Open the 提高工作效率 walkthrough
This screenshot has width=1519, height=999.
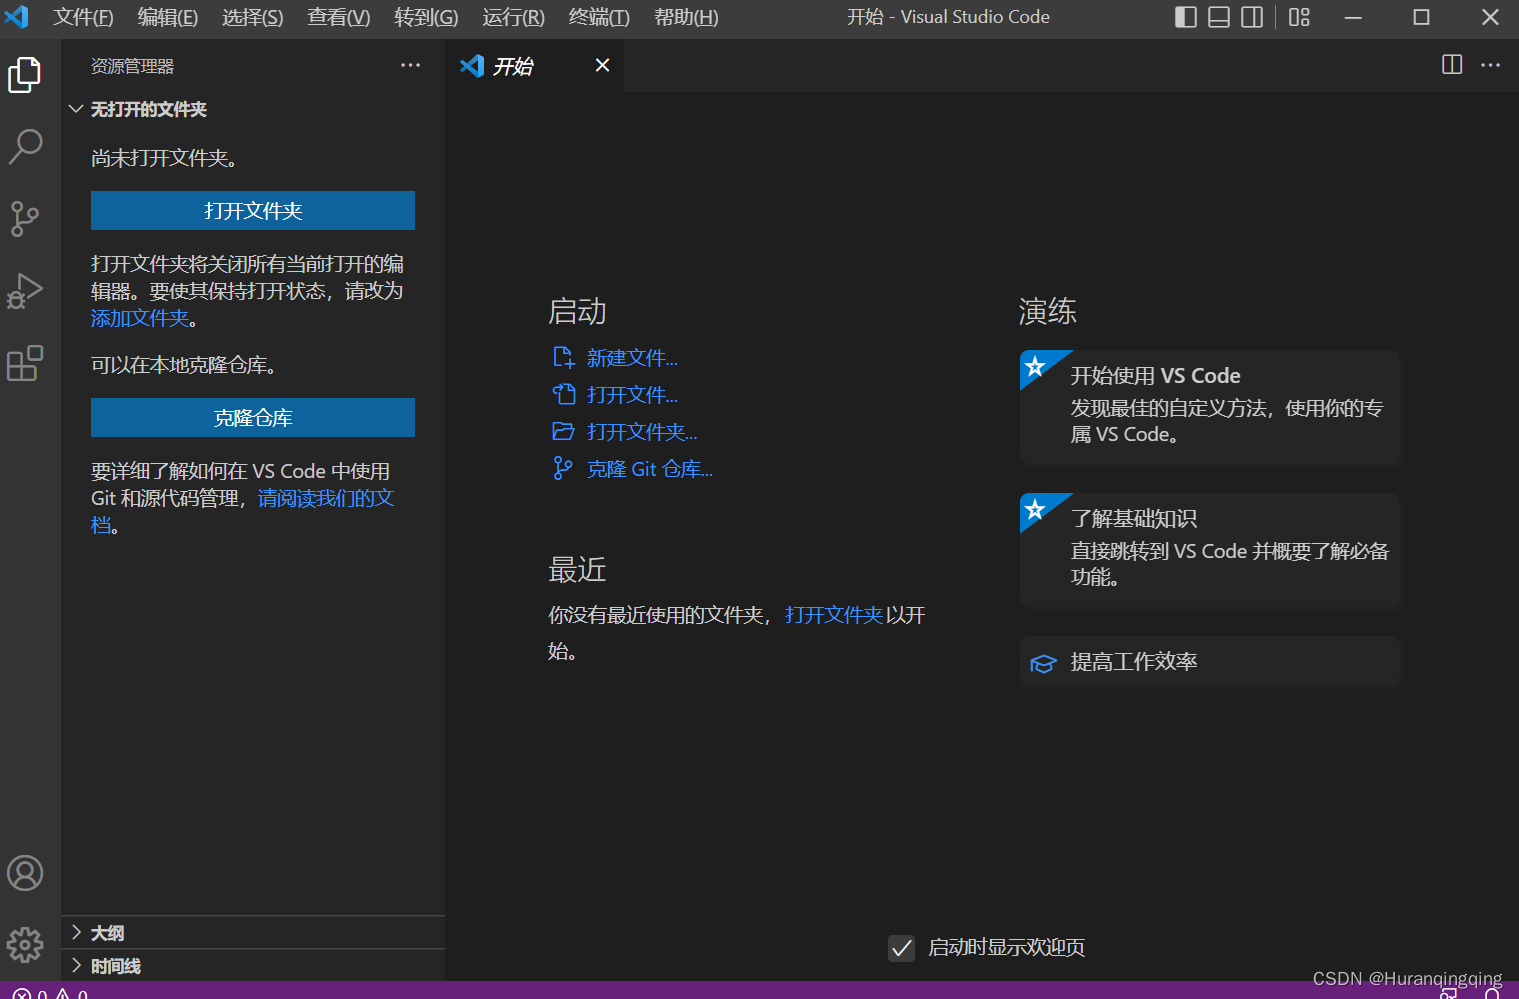(x=1210, y=662)
